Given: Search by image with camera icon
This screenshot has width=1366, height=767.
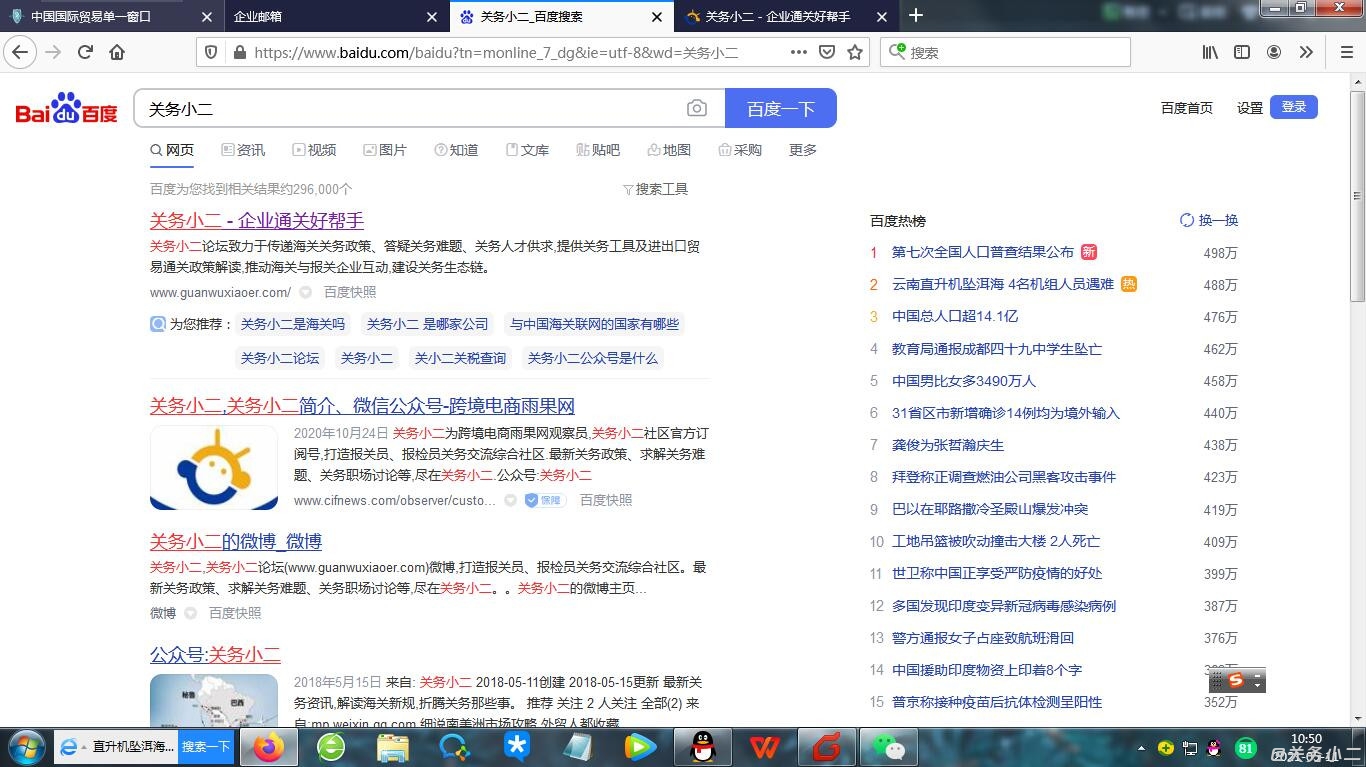Looking at the screenshot, I should (x=697, y=108).
